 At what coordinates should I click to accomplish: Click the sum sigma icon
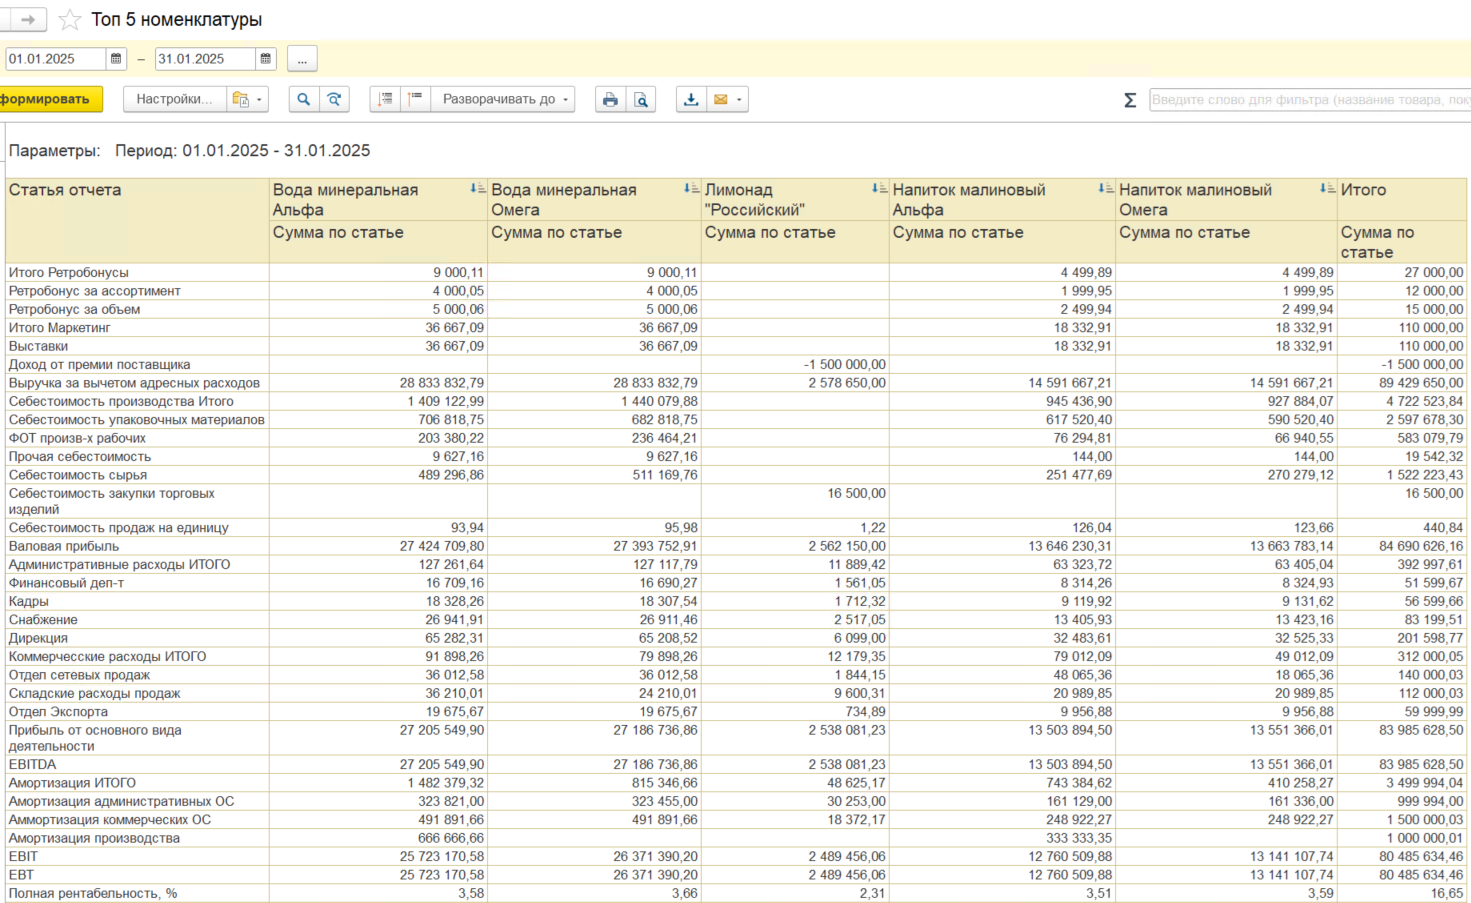pos(1130,100)
